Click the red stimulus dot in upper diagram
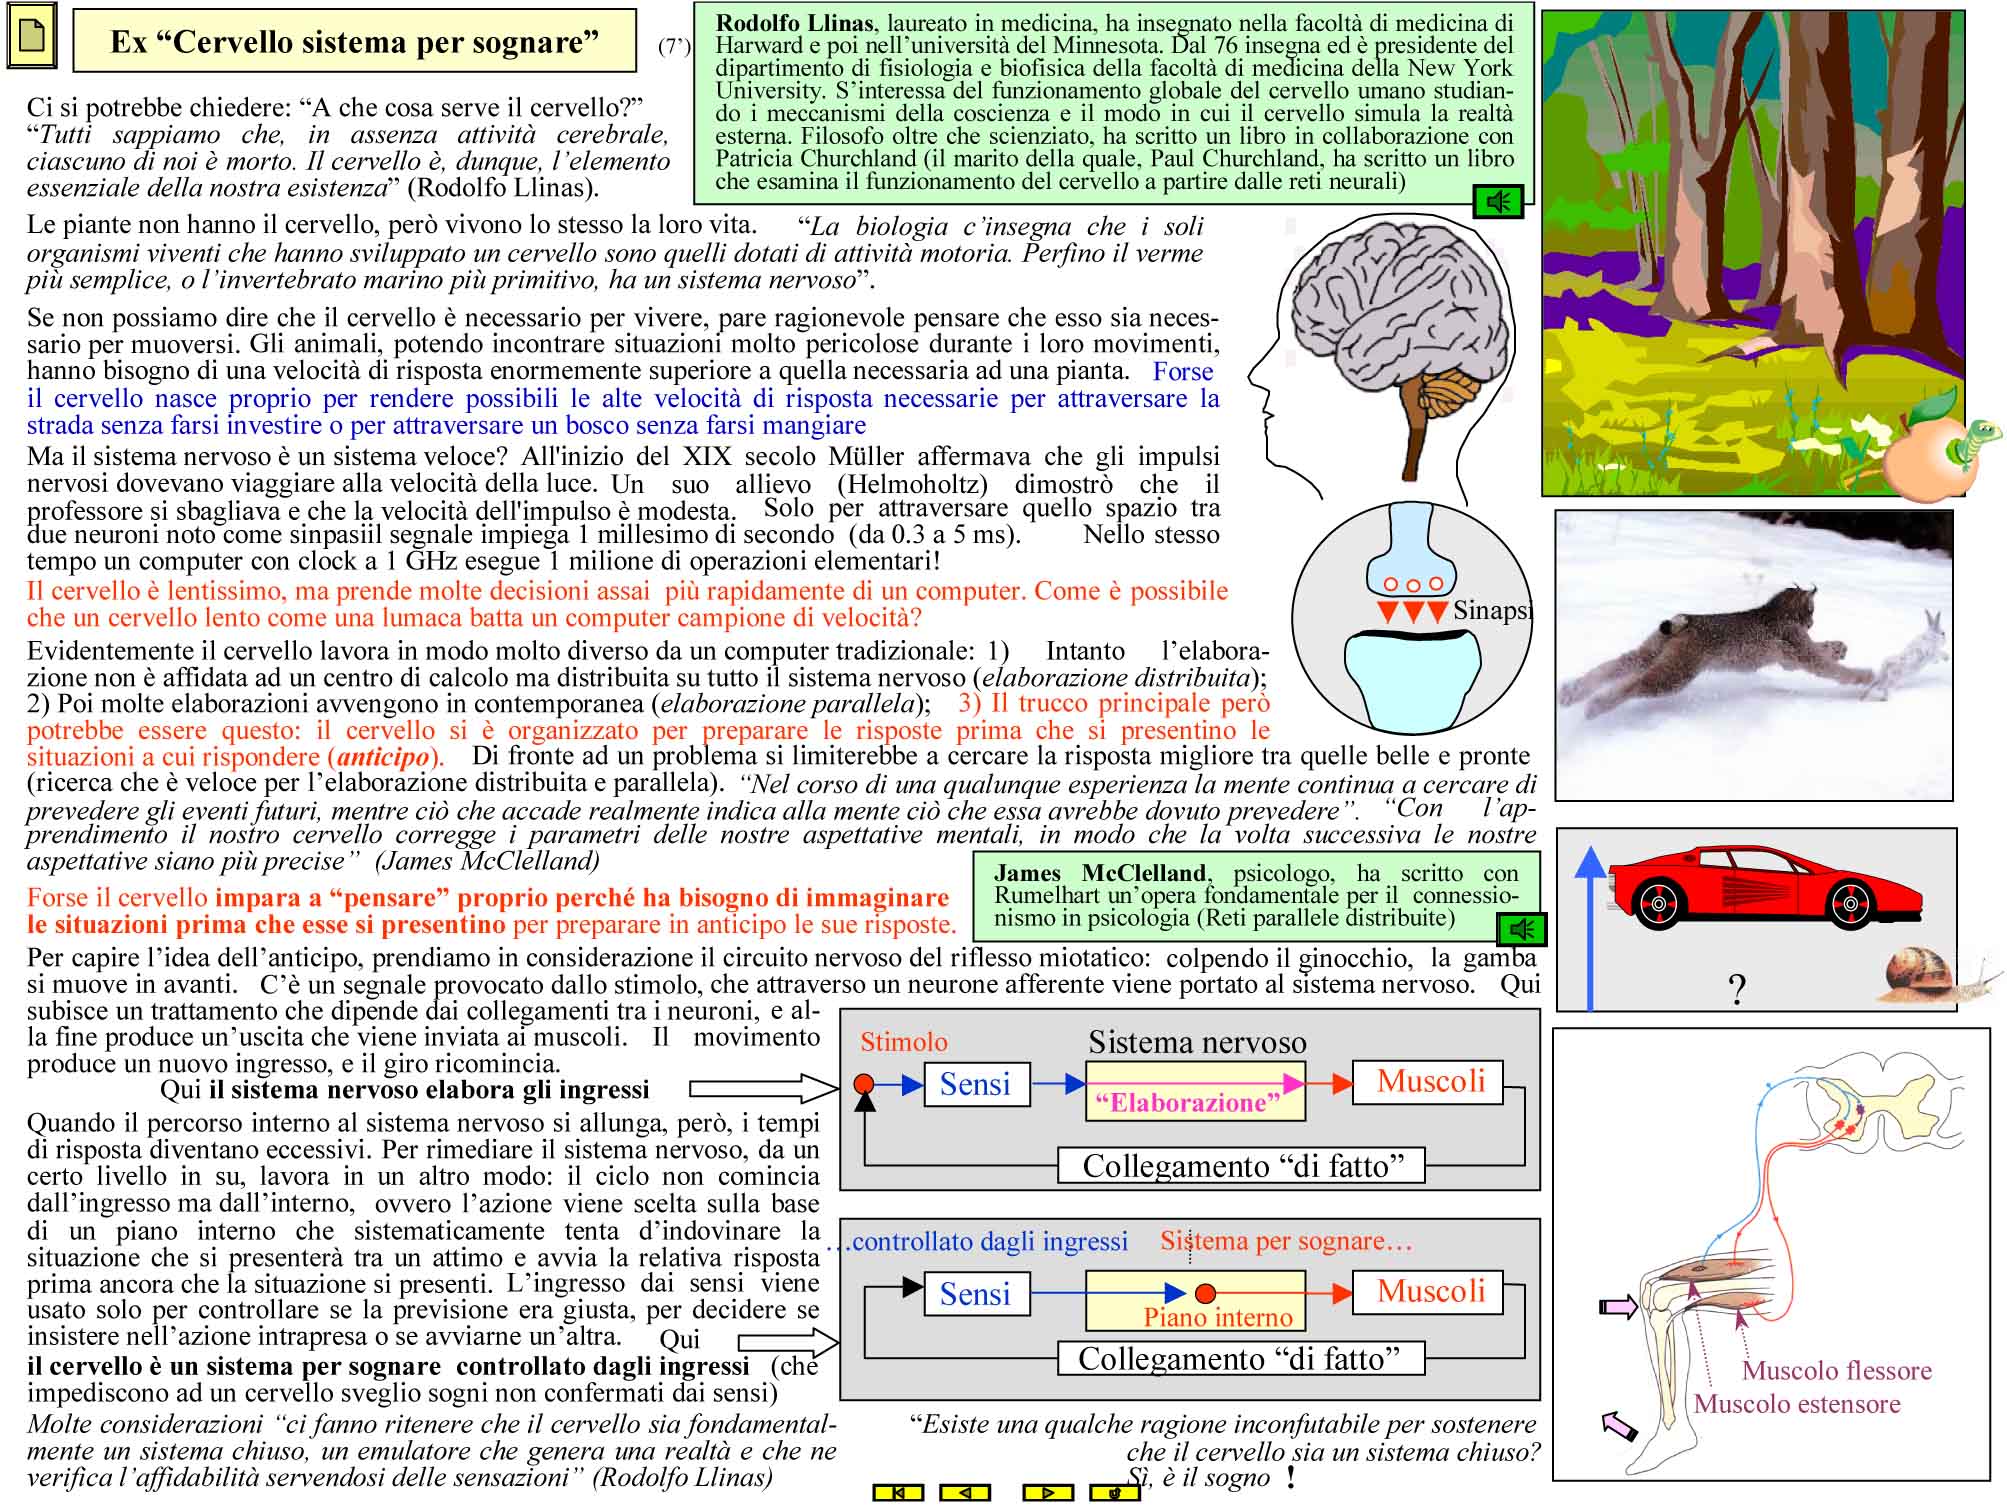This screenshot has width=2007, height=1505. point(864,1084)
